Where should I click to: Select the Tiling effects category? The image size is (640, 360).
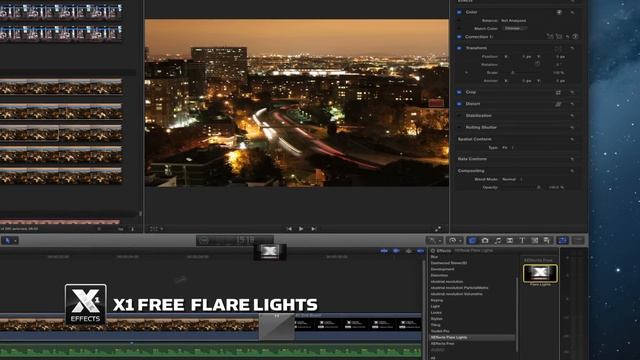point(436,325)
